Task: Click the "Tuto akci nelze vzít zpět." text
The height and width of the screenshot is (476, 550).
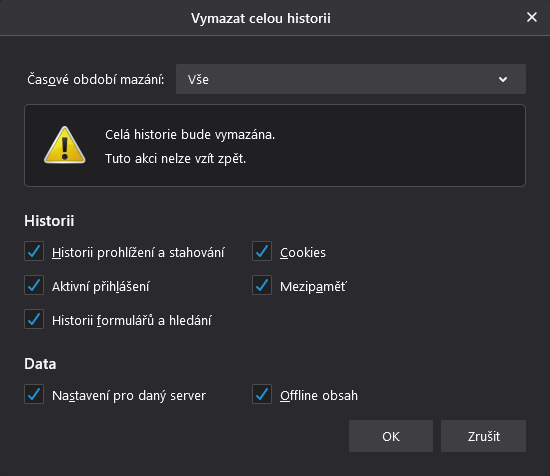Action: click(175, 159)
